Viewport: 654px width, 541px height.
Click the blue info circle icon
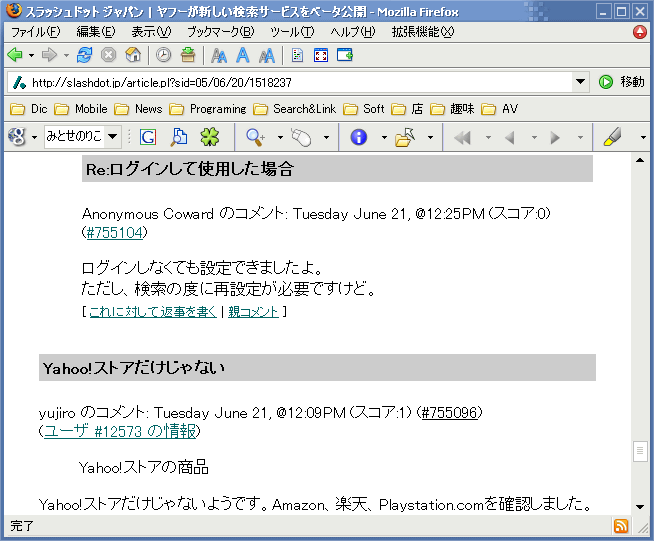point(359,137)
